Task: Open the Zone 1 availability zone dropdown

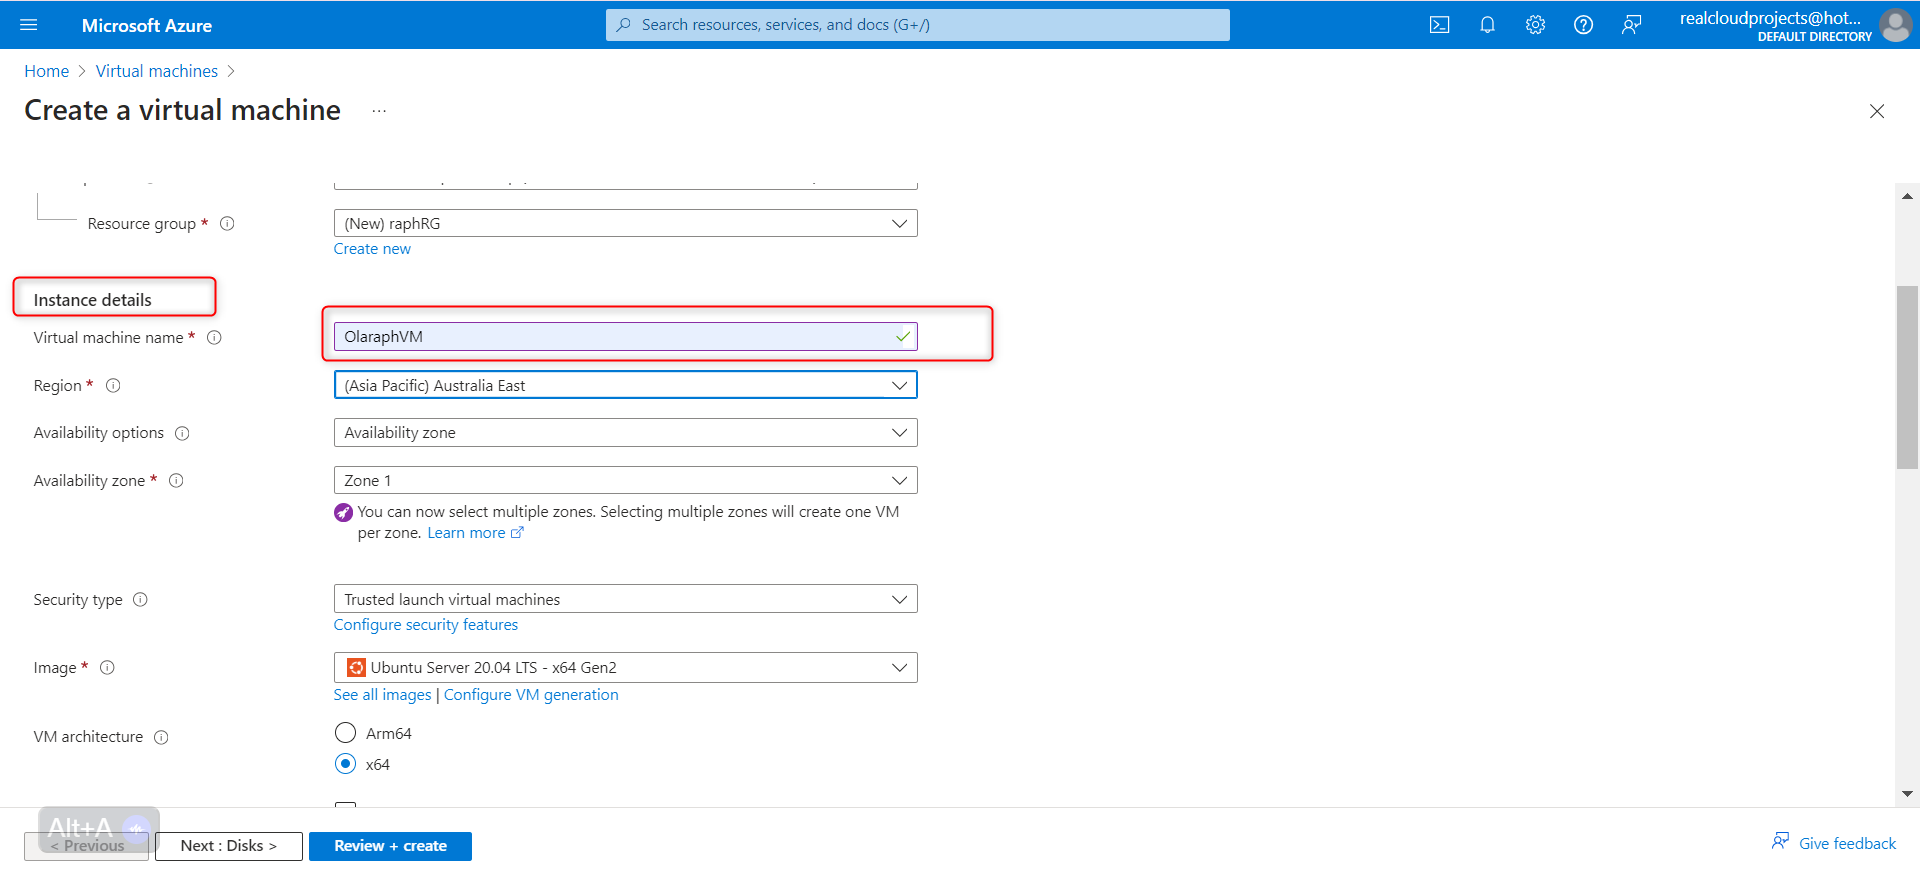Action: [625, 480]
